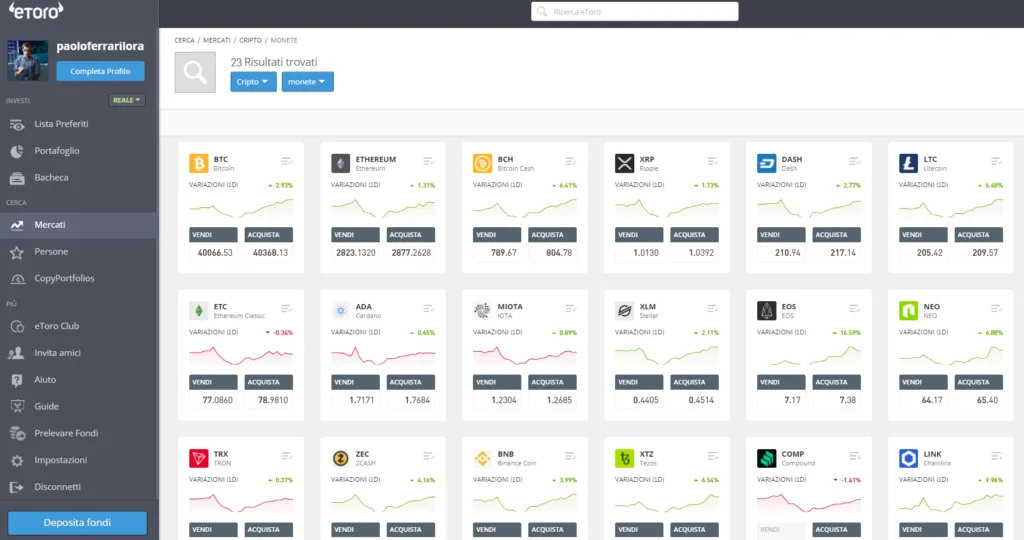This screenshot has height=540, width=1024.
Task: Click the Ethereum Classic ETC icon
Action: pos(199,311)
